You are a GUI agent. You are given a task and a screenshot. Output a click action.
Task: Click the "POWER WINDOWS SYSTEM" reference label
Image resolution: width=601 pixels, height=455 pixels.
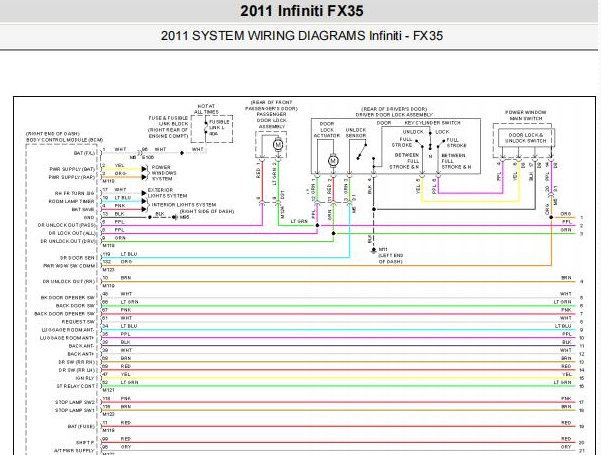click(x=164, y=173)
